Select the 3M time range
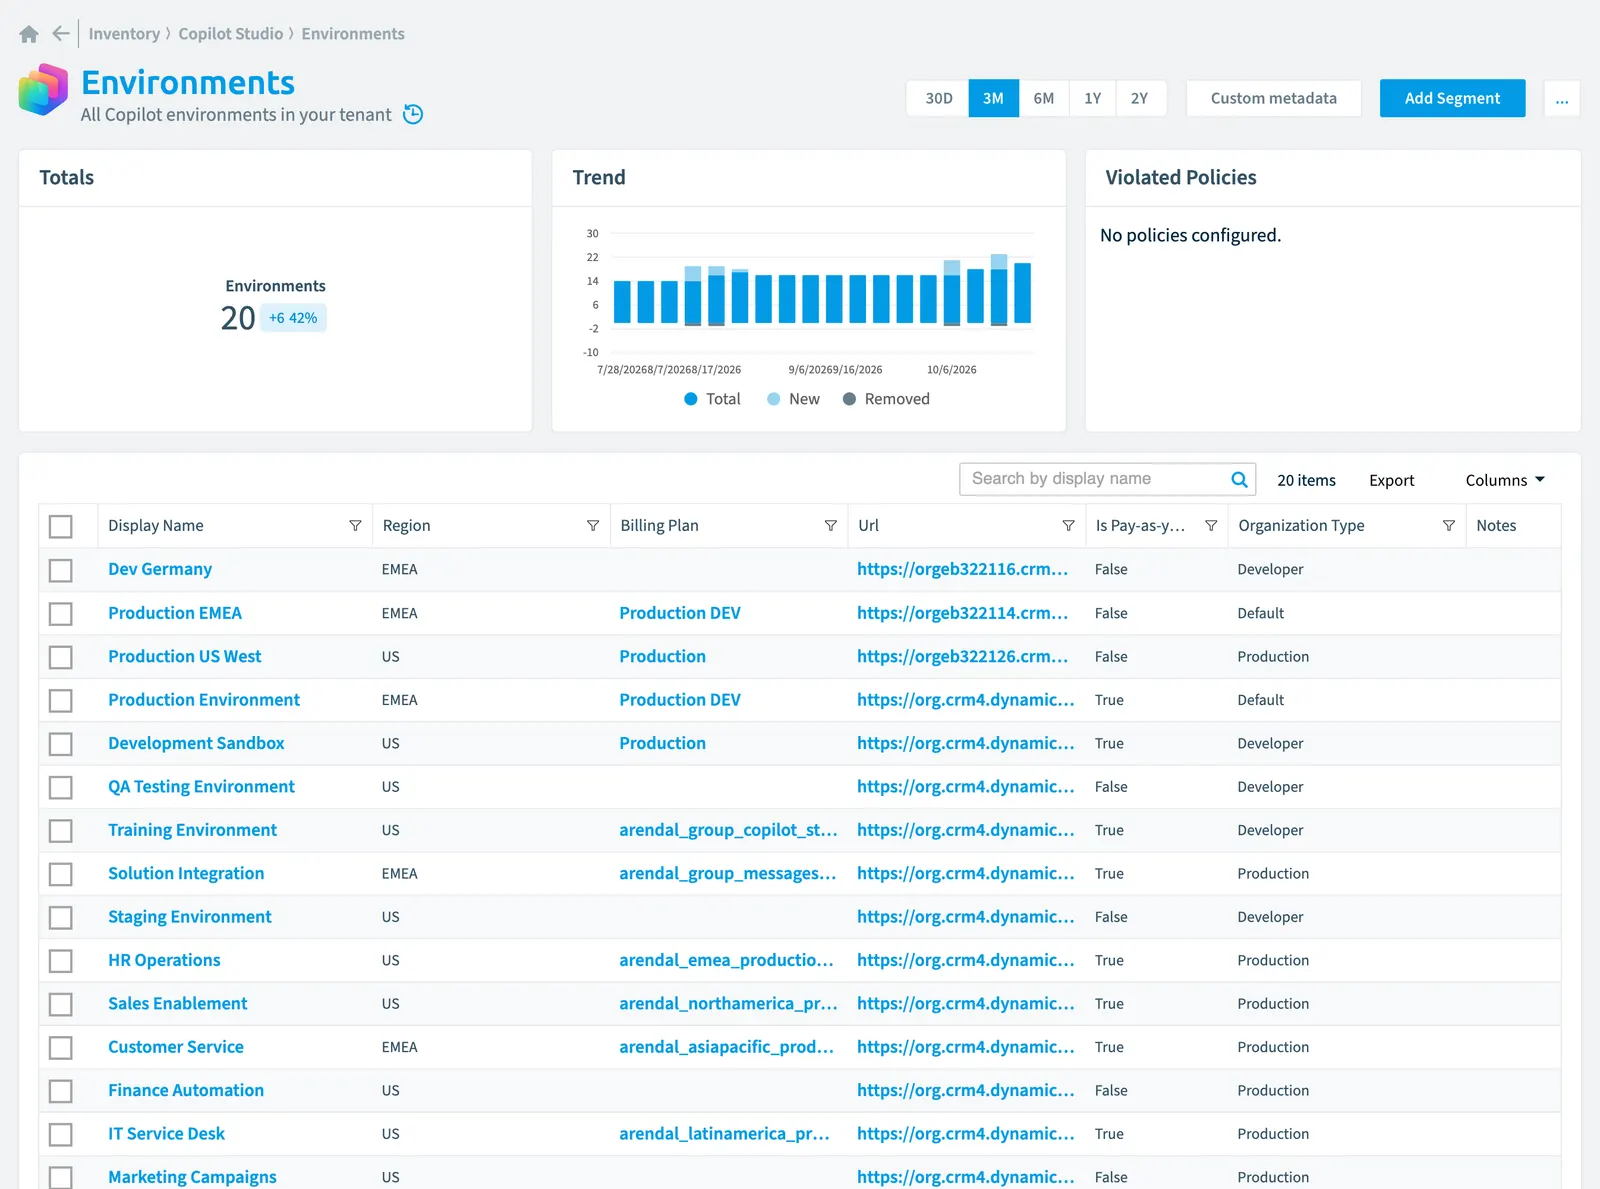Screen dimensions: 1600x1189 click(x=993, y=98)
